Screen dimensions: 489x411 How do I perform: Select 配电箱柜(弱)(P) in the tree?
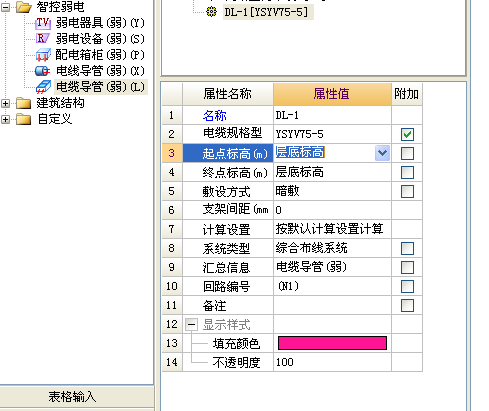point(100,55)
